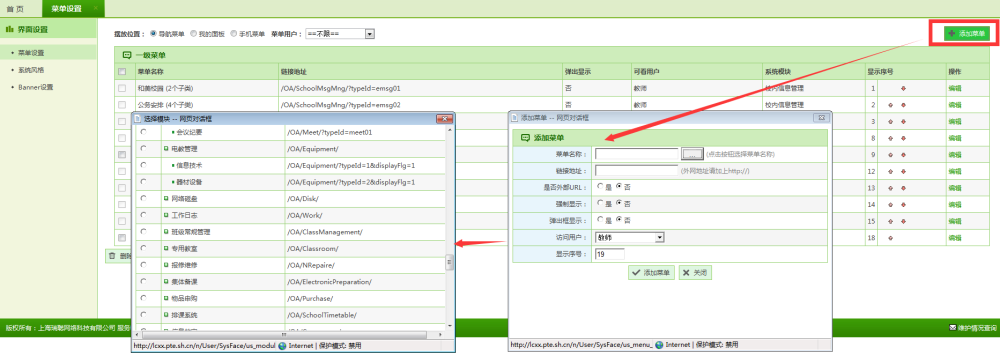1000x363 pixels.
Task: Expand the 工作日志 tree node
Action: pos(166,215)
